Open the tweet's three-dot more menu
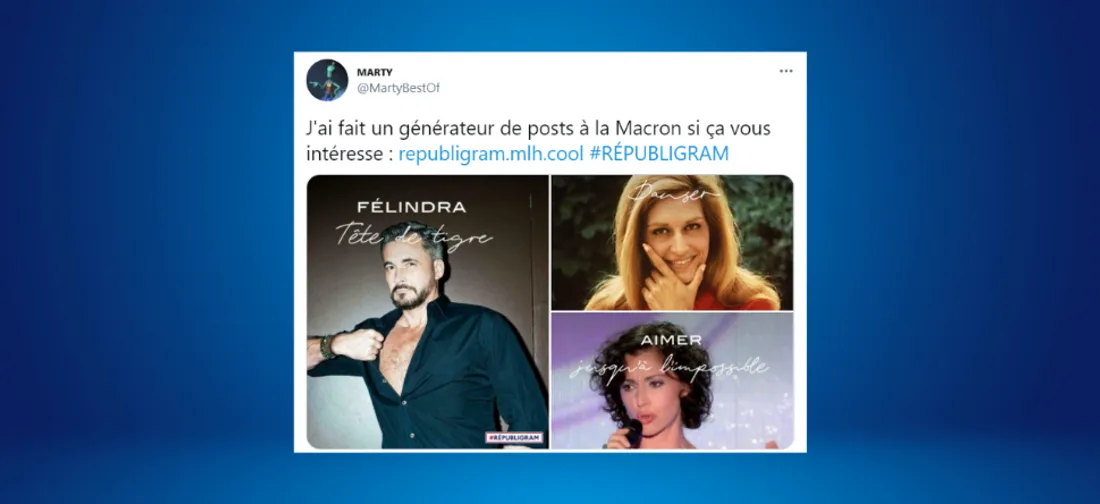Viewport: 1100px width, 504px height. point(786,71)
